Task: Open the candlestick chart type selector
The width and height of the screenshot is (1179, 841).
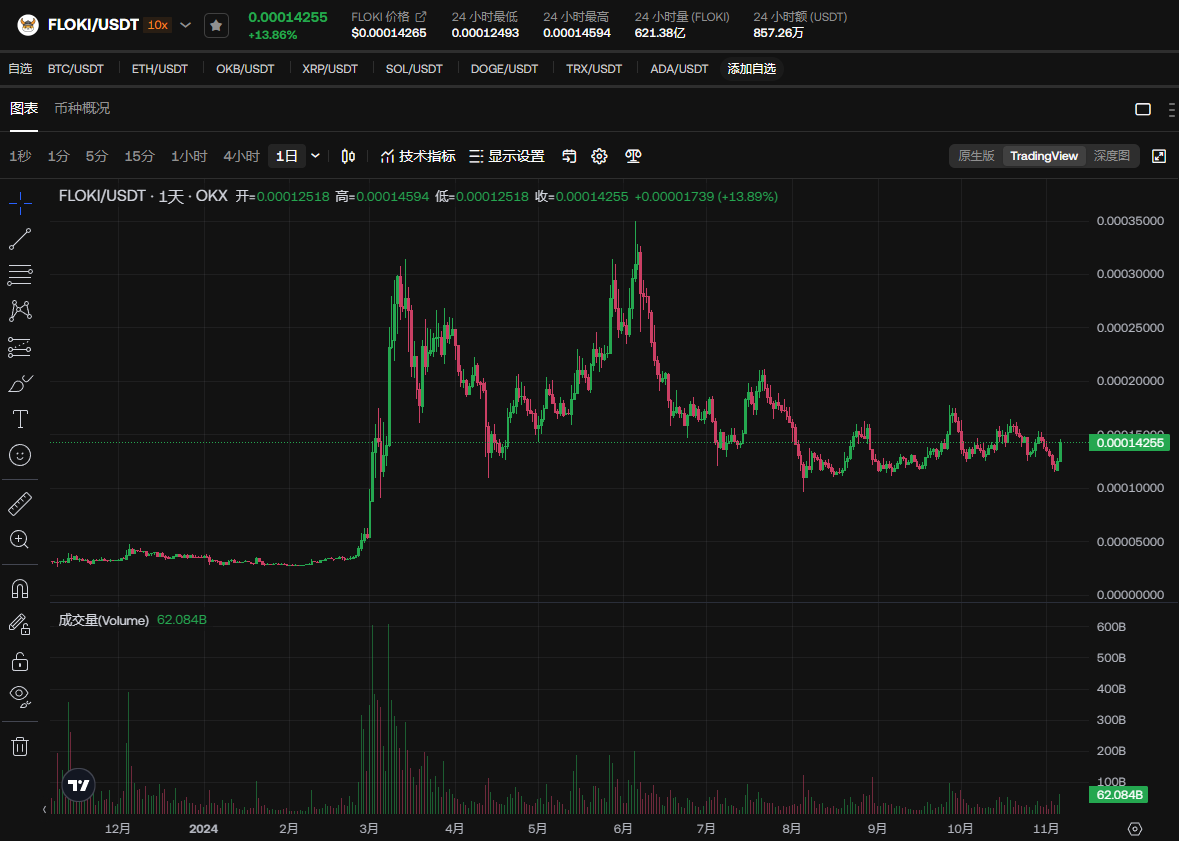Action: tap(348, 156)
